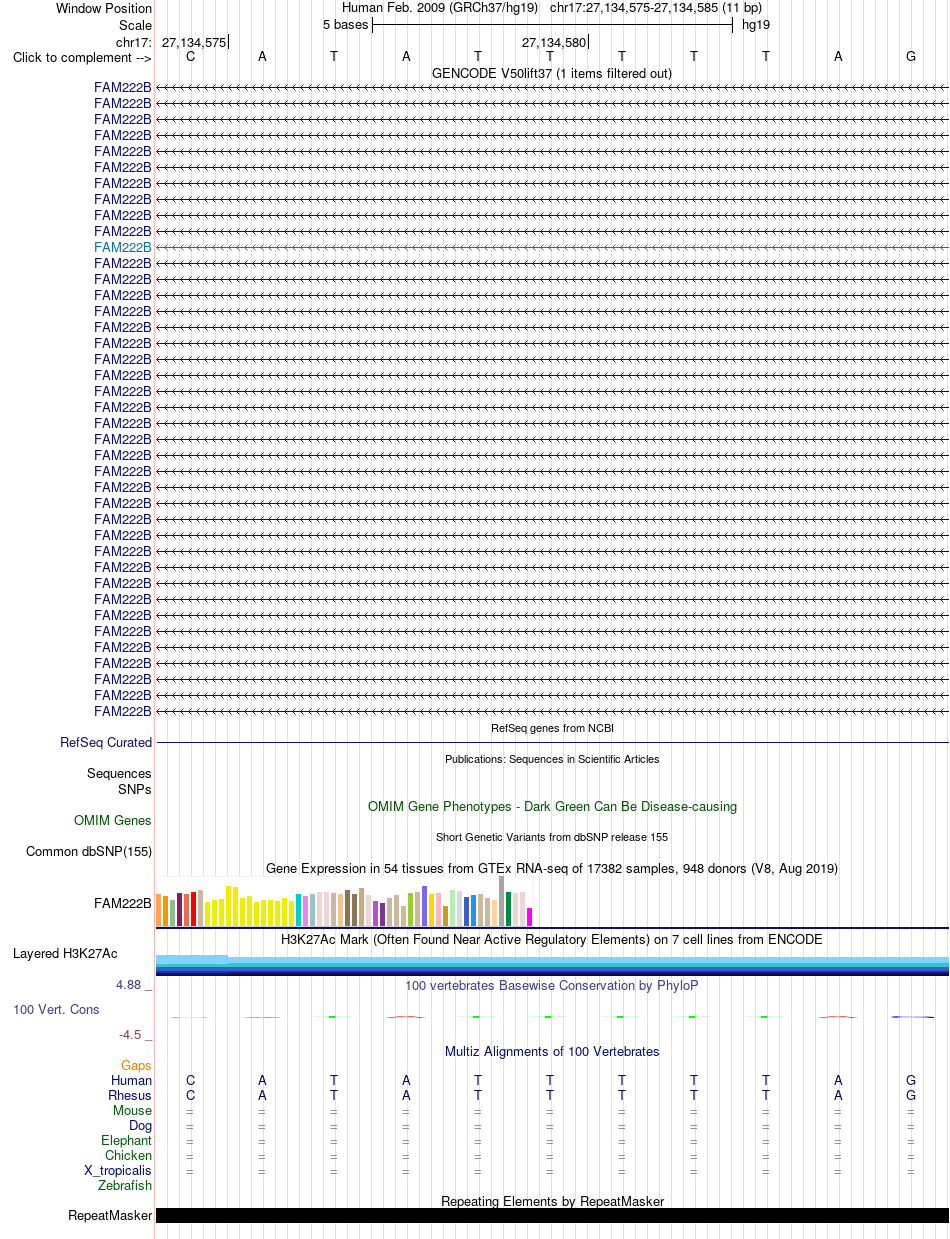Click the '5 bases' scale bar label
Viewport: 950px width, 1239px height.
click(x=346, y=25)
